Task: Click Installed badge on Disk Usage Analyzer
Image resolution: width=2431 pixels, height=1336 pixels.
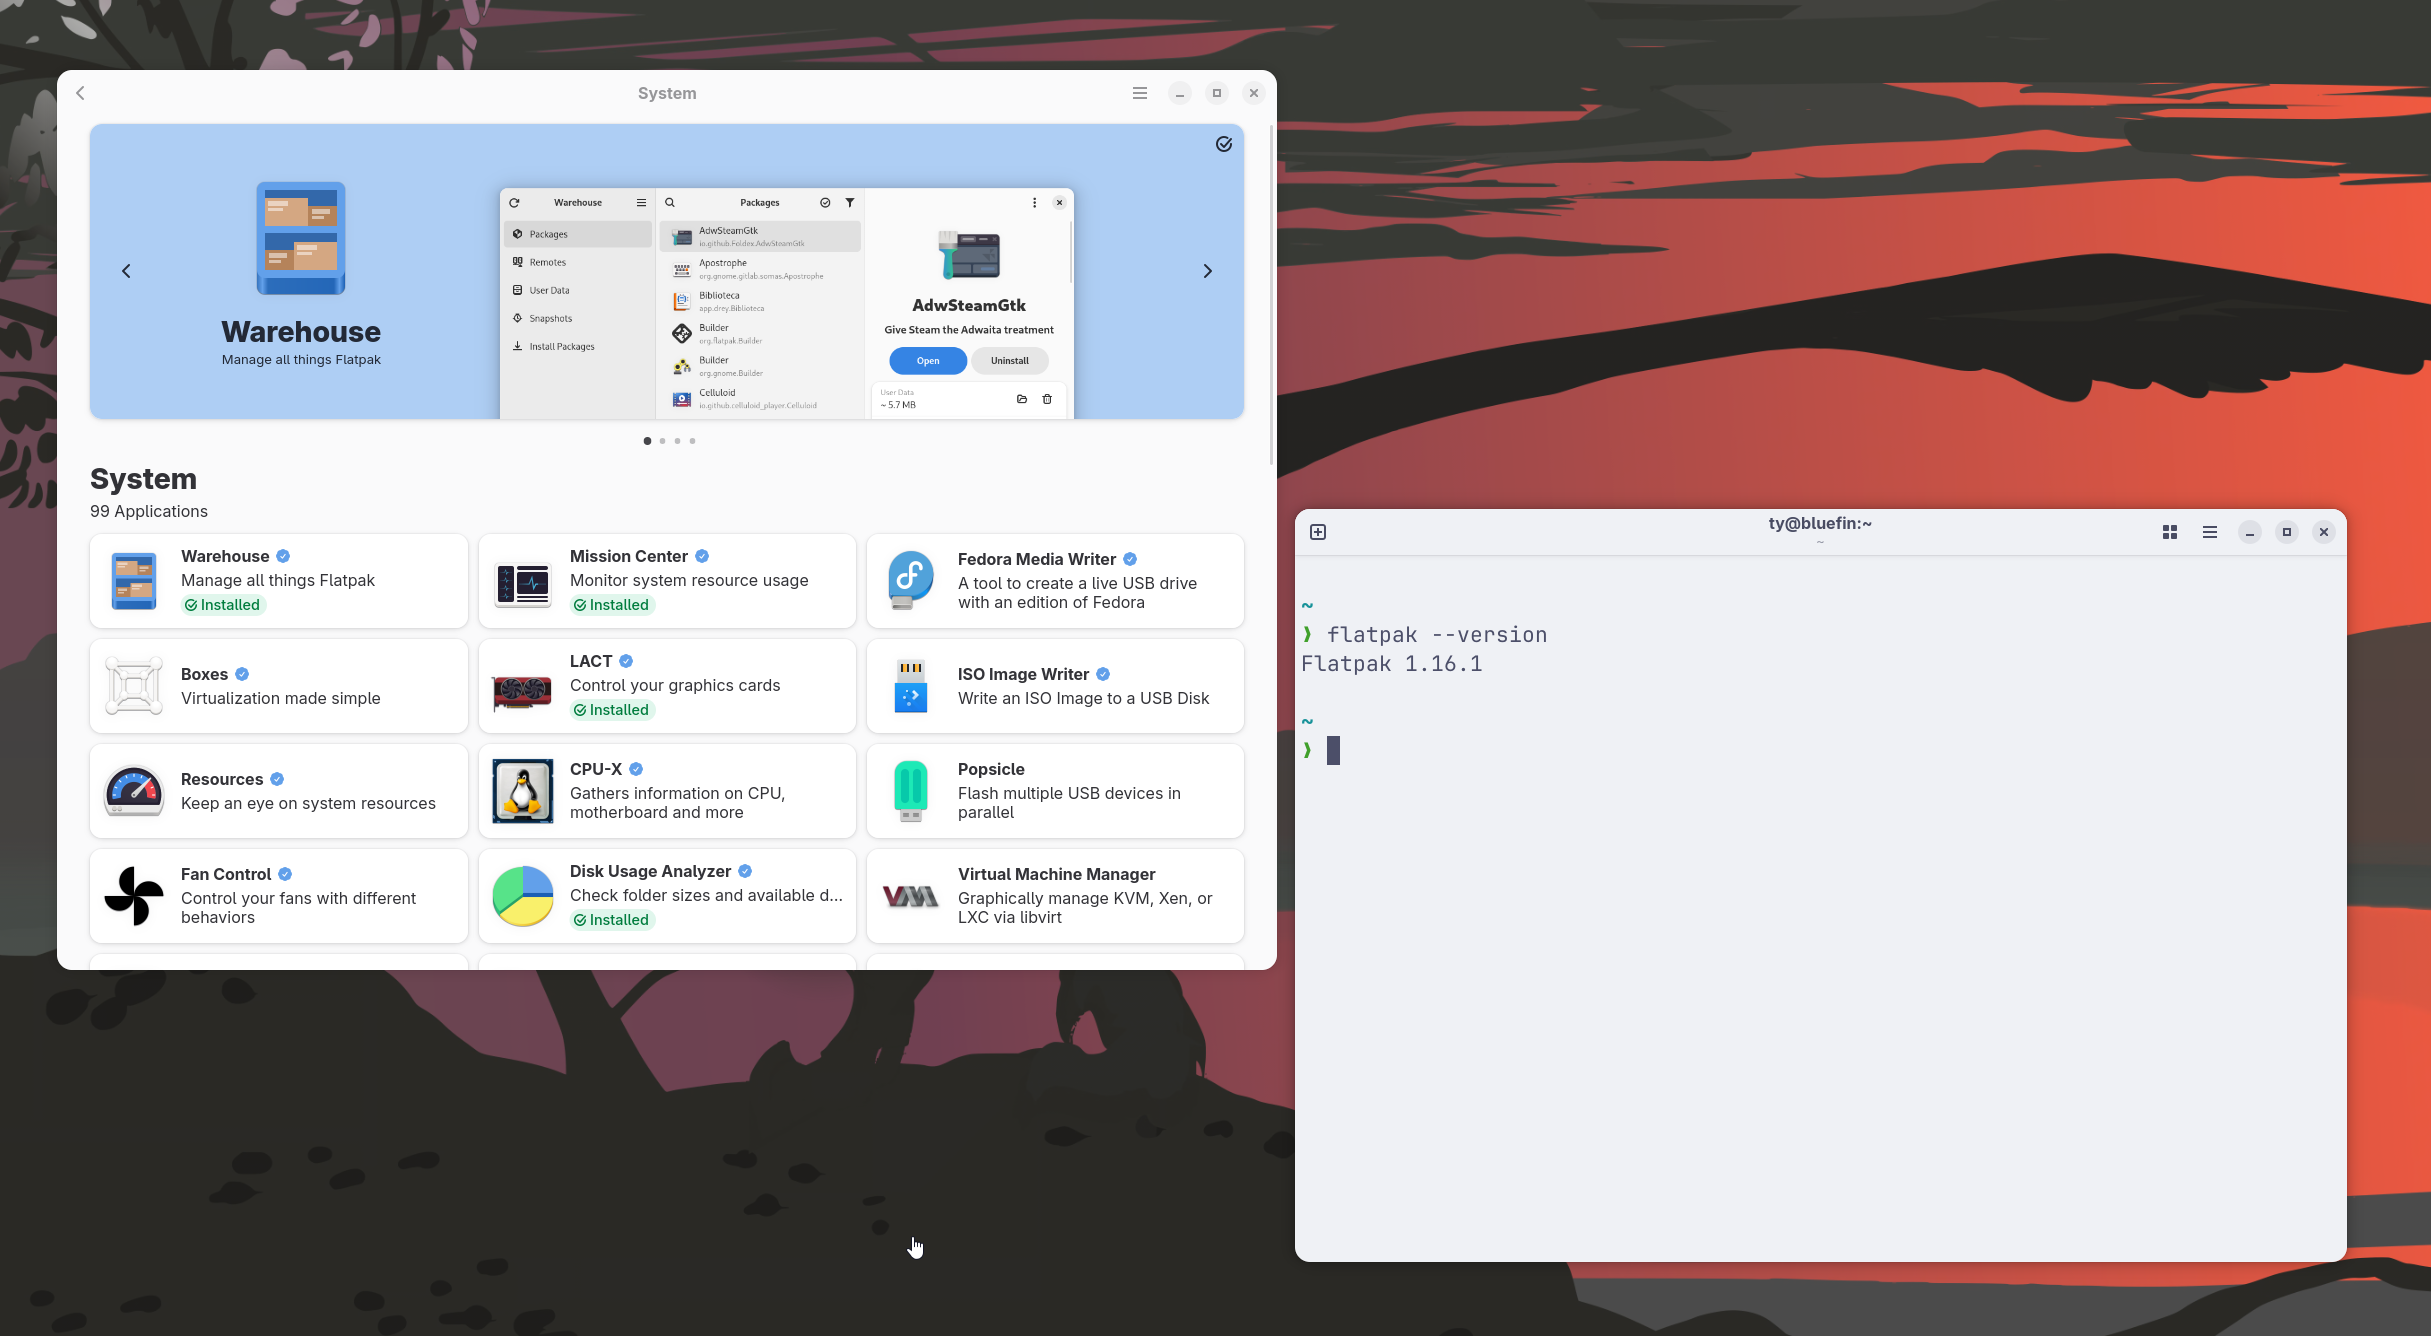Action: [611, 920]
